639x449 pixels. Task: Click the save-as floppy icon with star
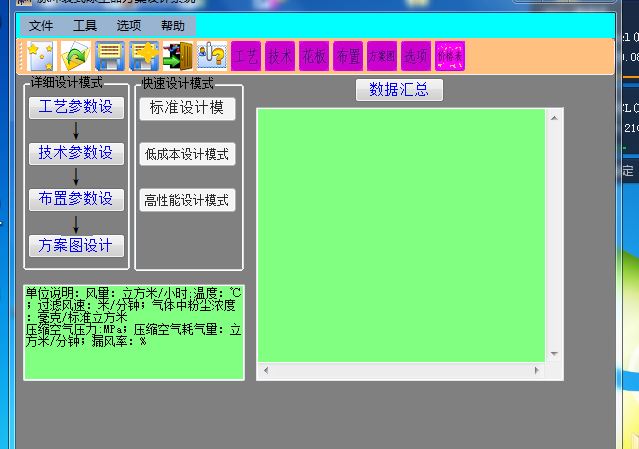[x=144, y=56]
